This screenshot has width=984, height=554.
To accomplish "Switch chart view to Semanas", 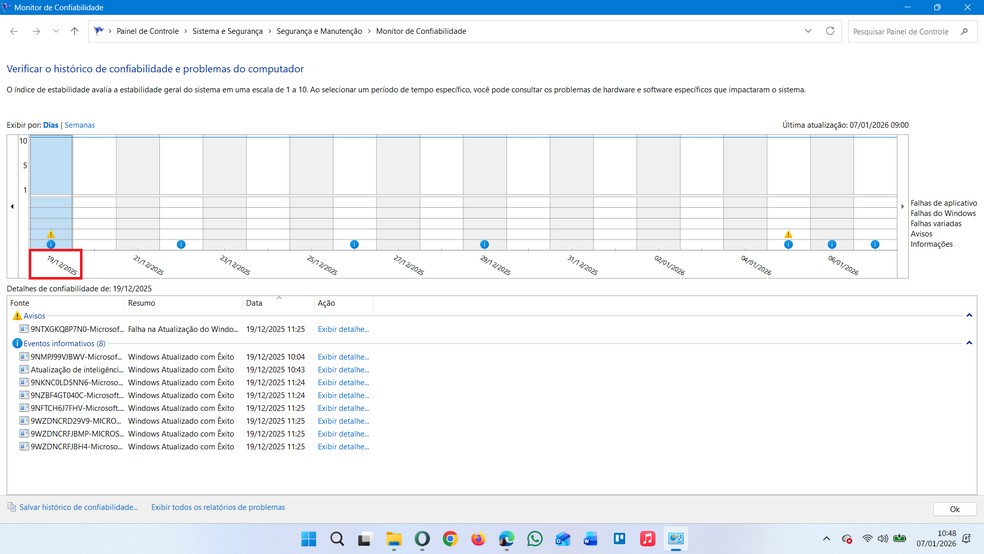I will (x=80, y=125).
